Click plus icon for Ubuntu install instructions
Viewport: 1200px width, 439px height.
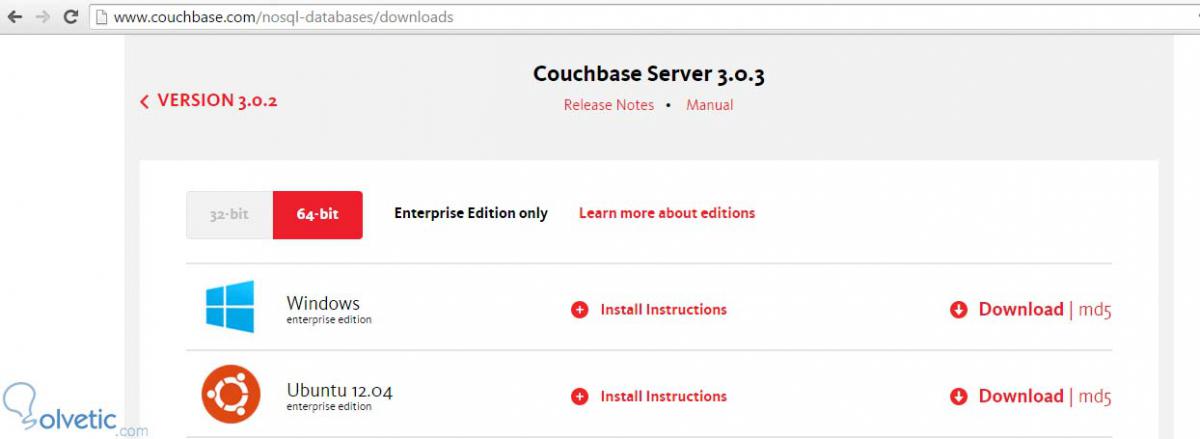coord(580,397)
